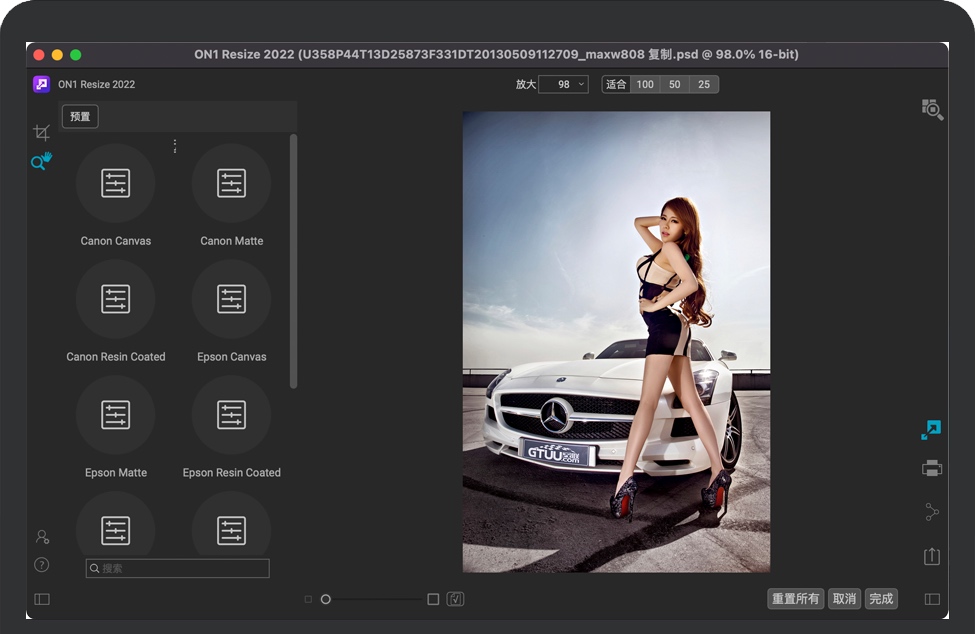Viewport: 975px width, 634px height.
Task: Click the 完成 done button
Action: pos(881,599)
